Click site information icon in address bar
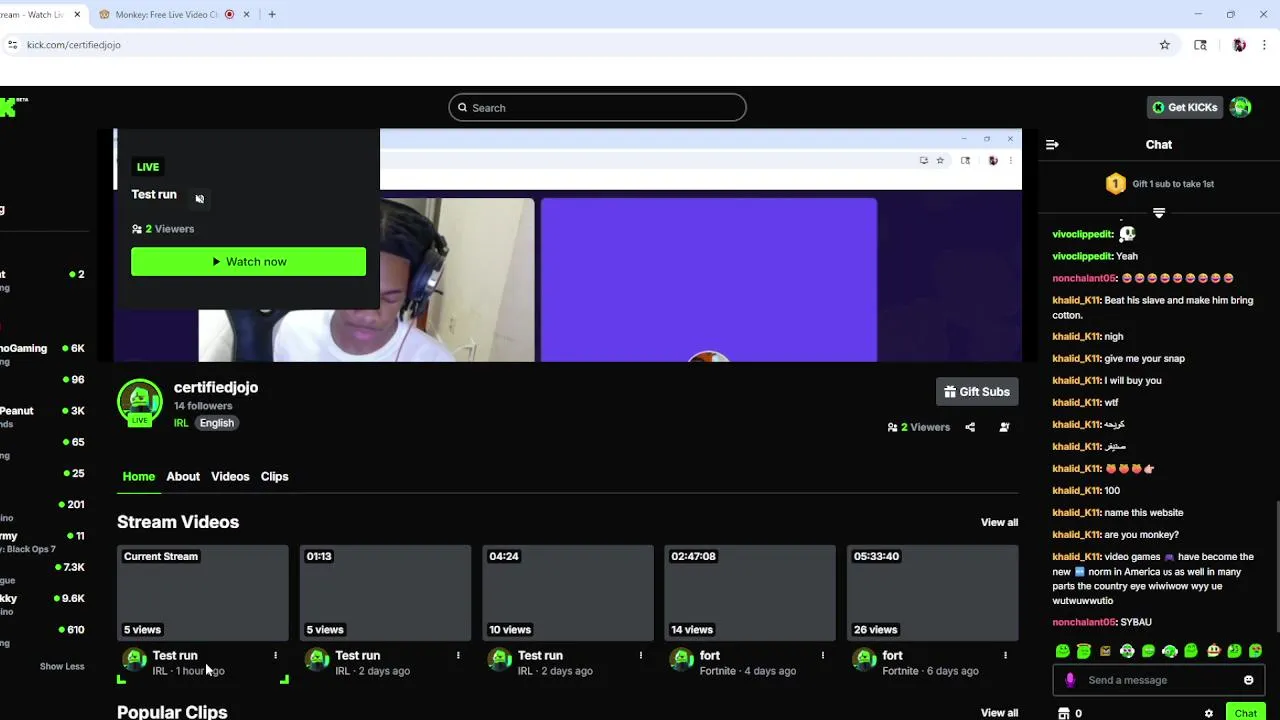 click(12, 45)
